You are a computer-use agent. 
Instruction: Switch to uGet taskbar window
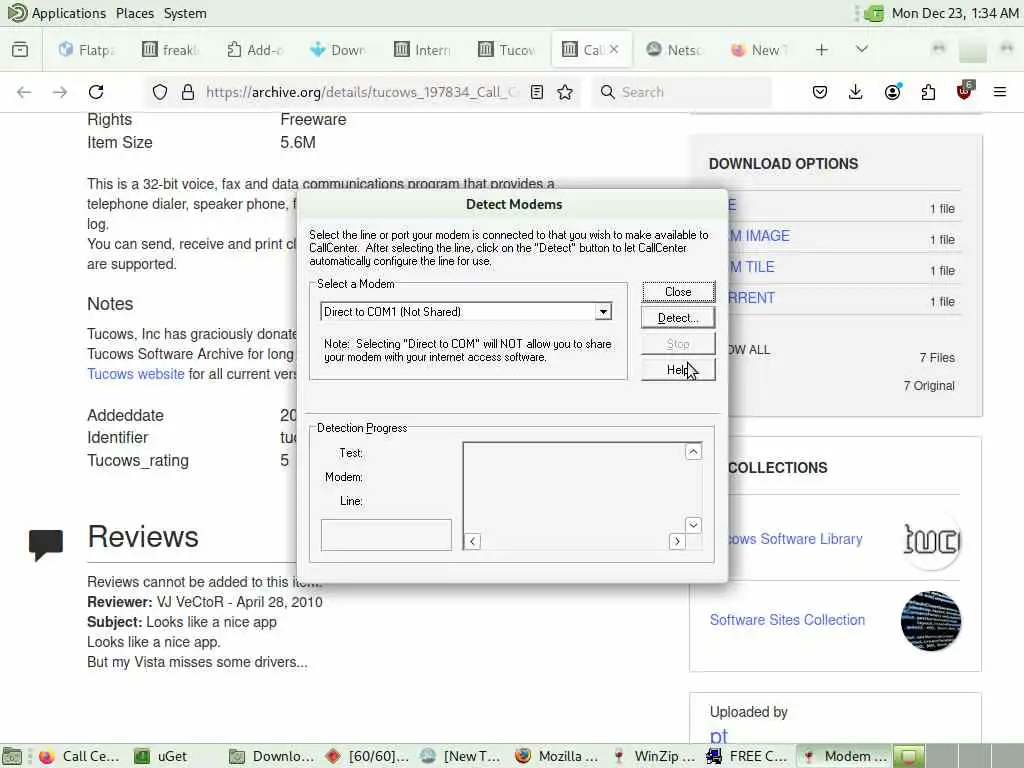click(162, 756)
